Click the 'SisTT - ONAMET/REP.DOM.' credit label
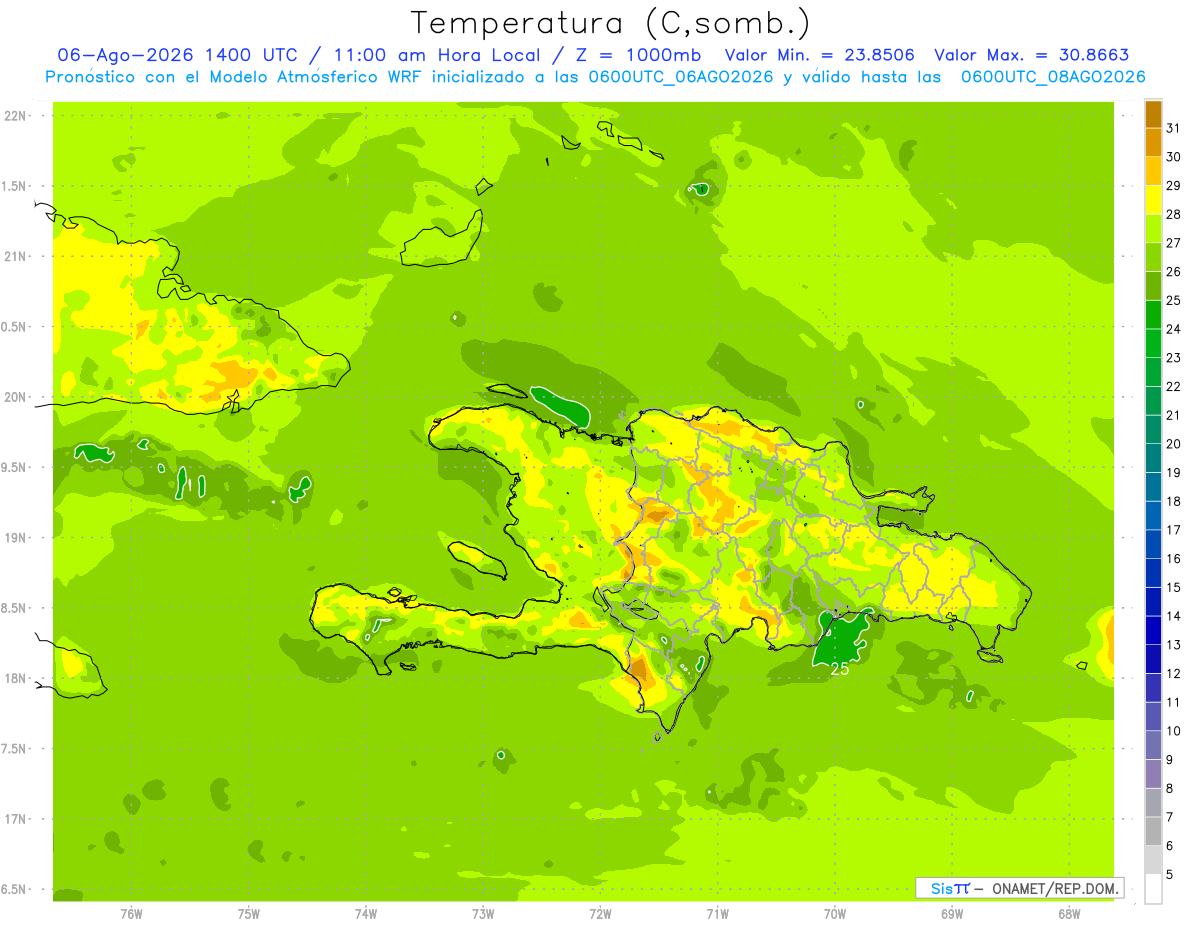The height and width of the screenshot is (927, 1200). click(x=1020, y=888)
